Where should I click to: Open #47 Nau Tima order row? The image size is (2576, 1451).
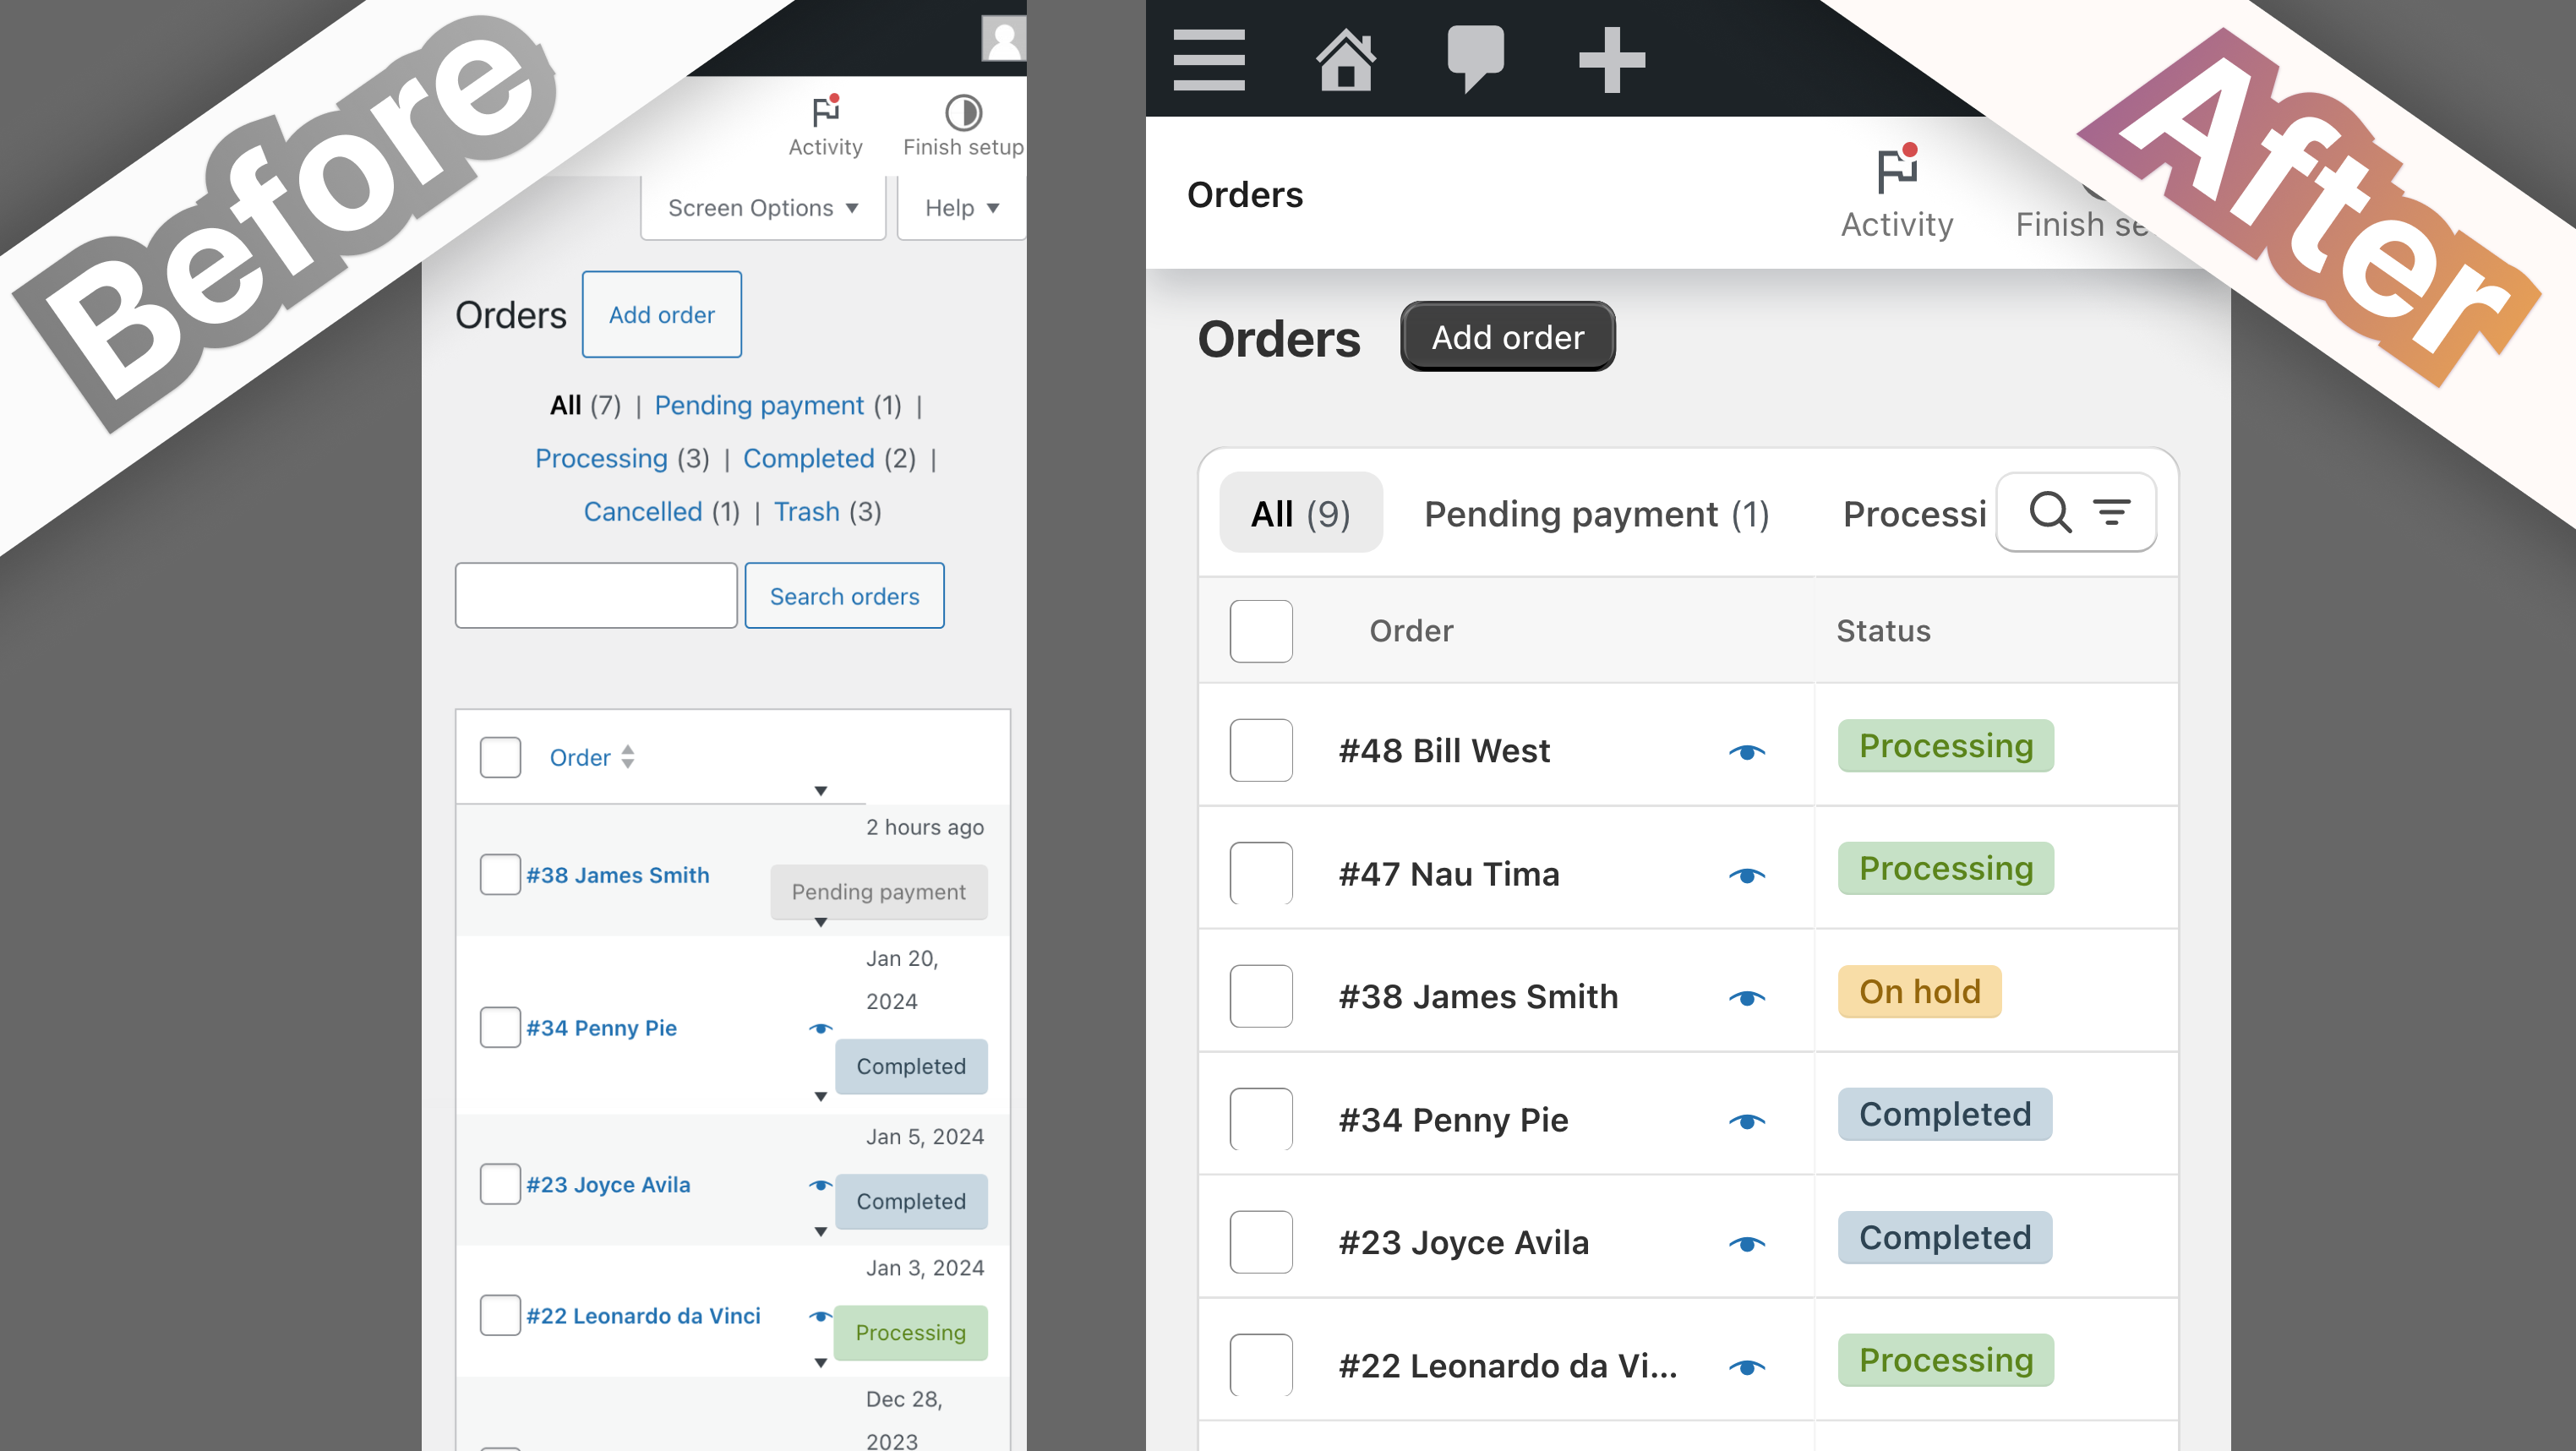pos(1448,874)
